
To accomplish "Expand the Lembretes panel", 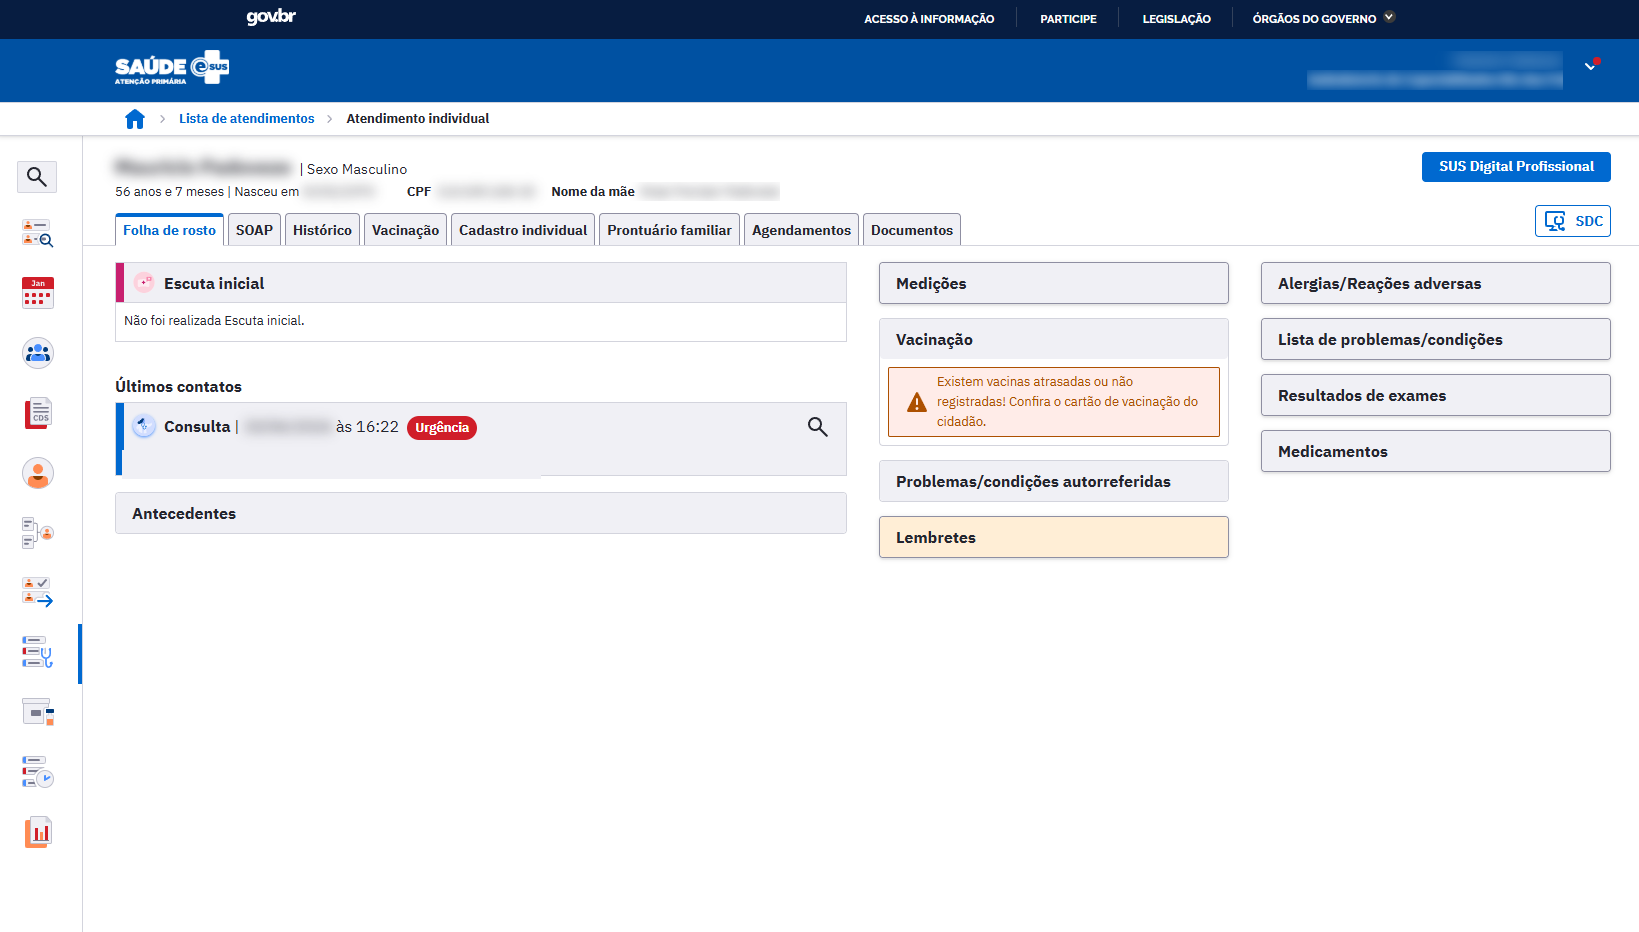I will coord(1054,537).
